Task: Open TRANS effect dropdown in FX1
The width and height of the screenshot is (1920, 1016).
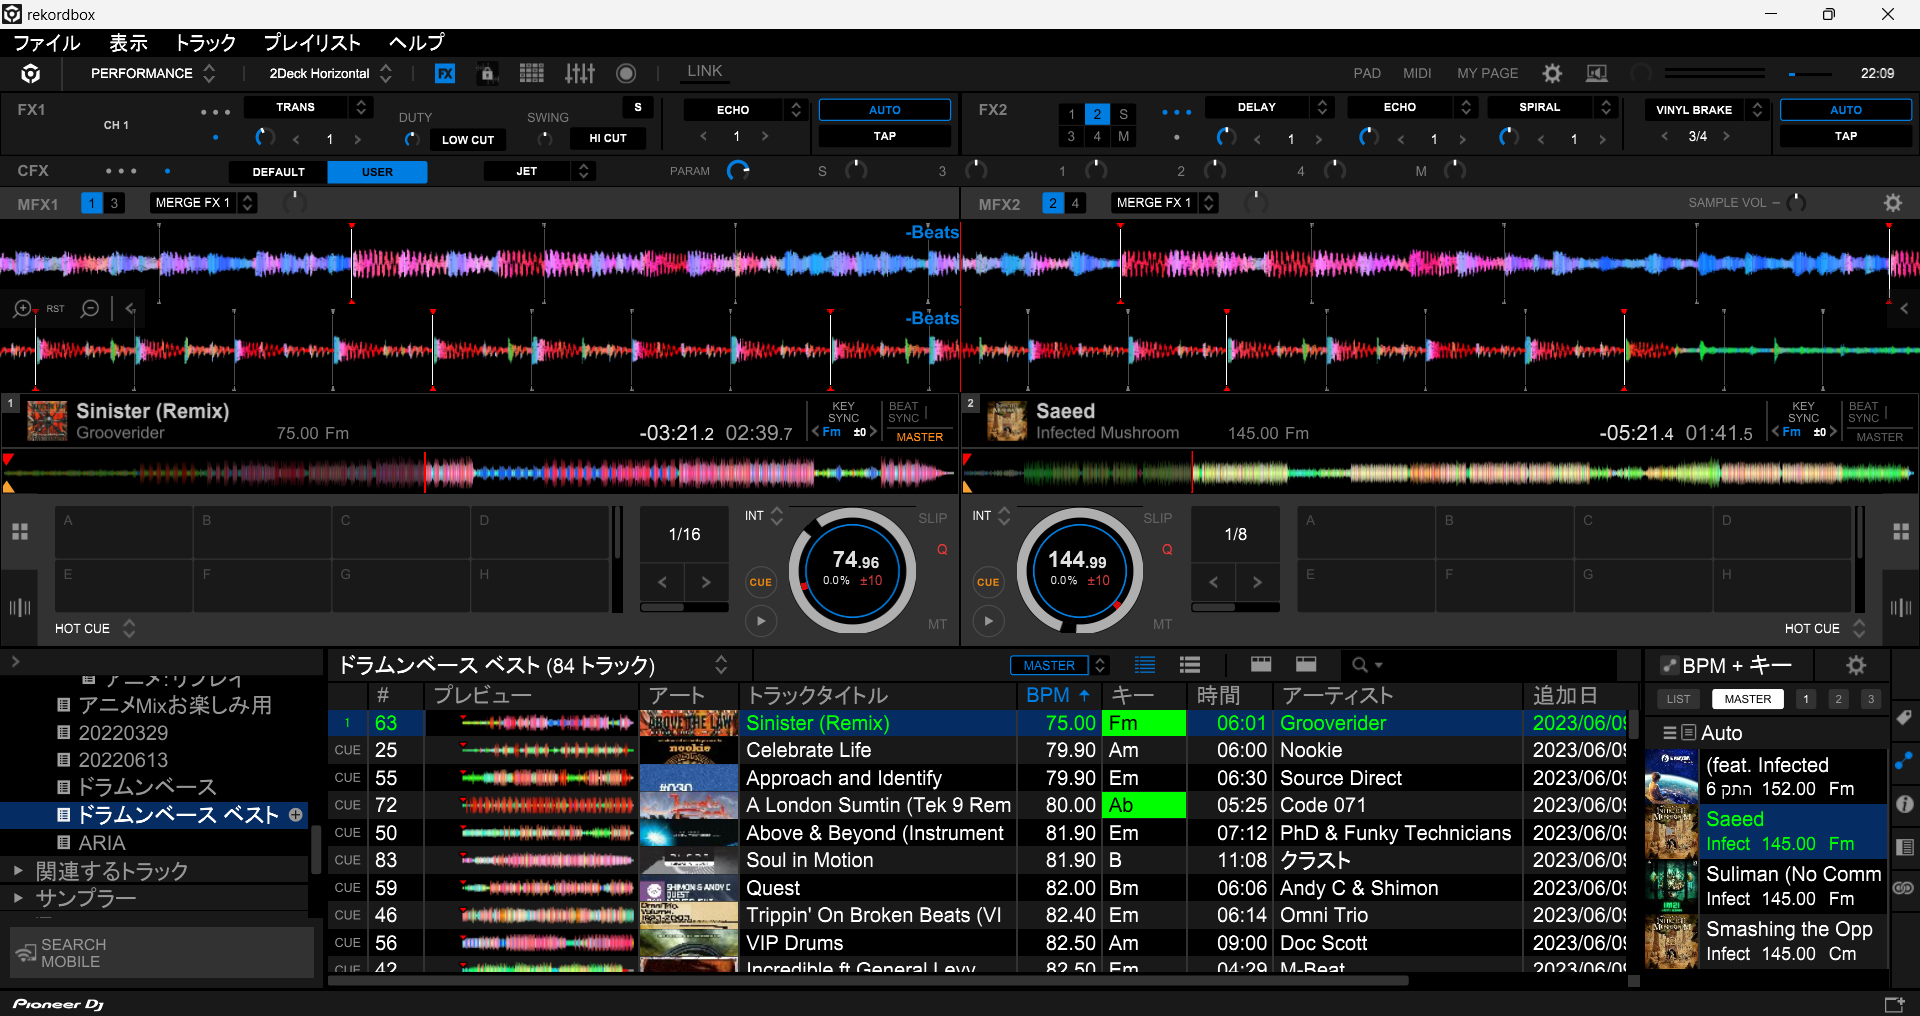Action: [309, 107]
